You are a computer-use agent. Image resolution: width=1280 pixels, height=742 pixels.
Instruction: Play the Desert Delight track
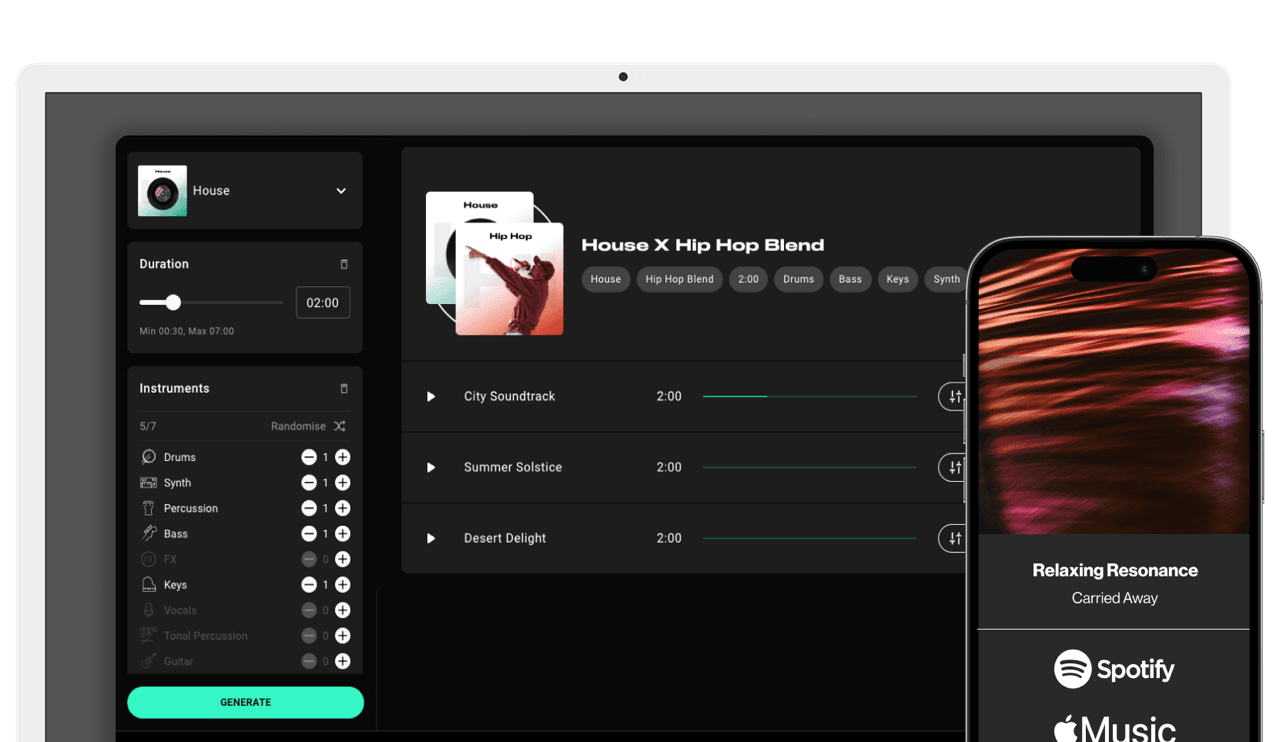[x=431, y=539]
